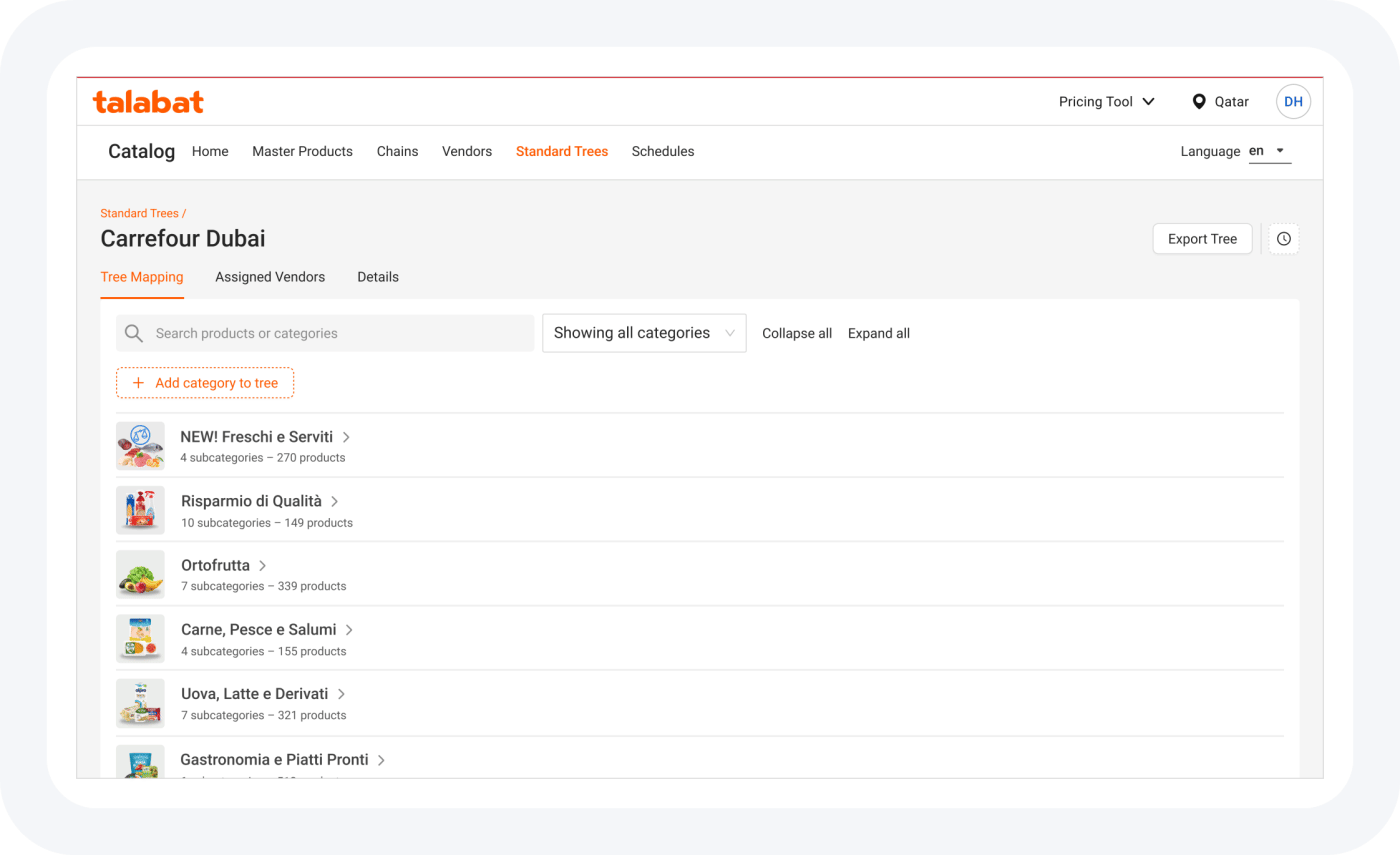The height and width of the screenshot is (855, 1400).
Task: Click '7 subcategories – 339 products' text
Action: [264, 586]
